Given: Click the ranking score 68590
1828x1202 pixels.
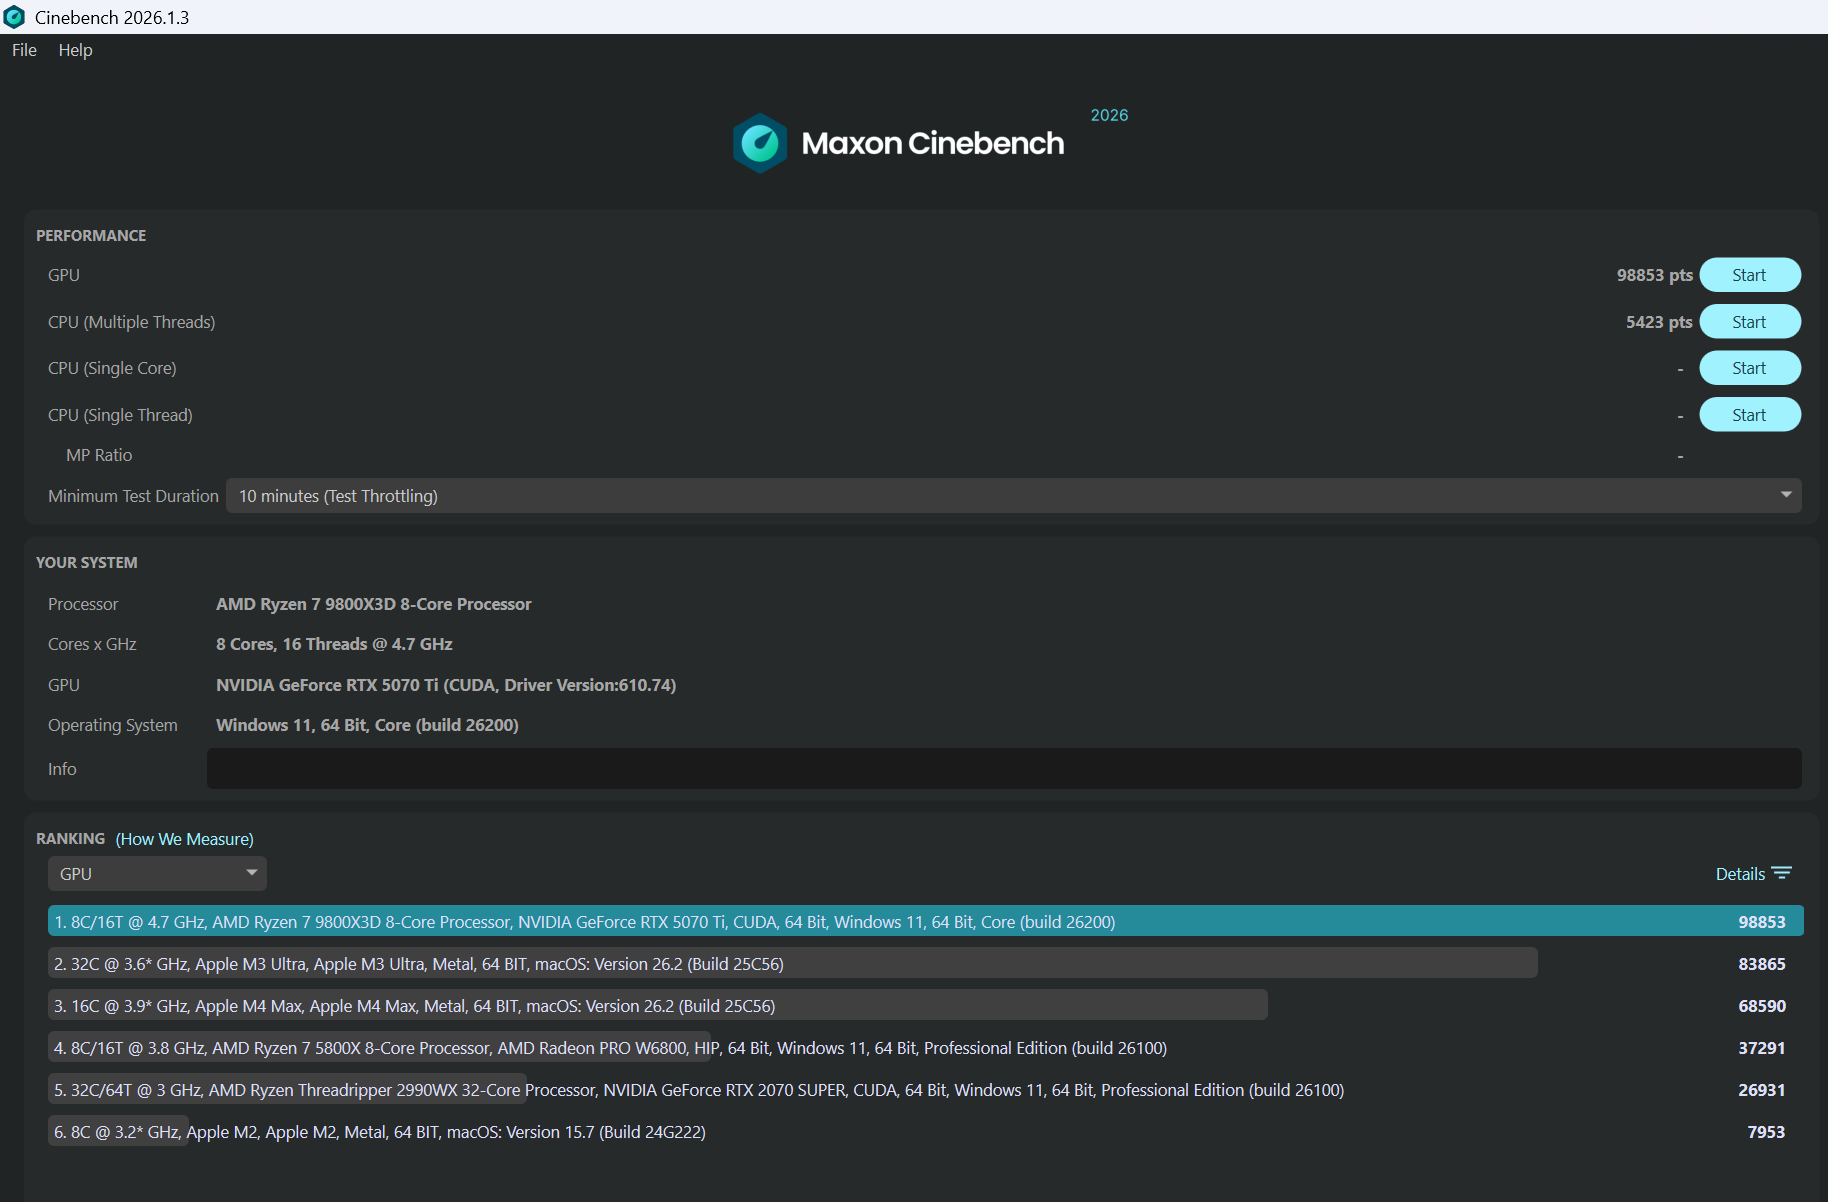Looking at the screenshot, I should [1762, 1006].
